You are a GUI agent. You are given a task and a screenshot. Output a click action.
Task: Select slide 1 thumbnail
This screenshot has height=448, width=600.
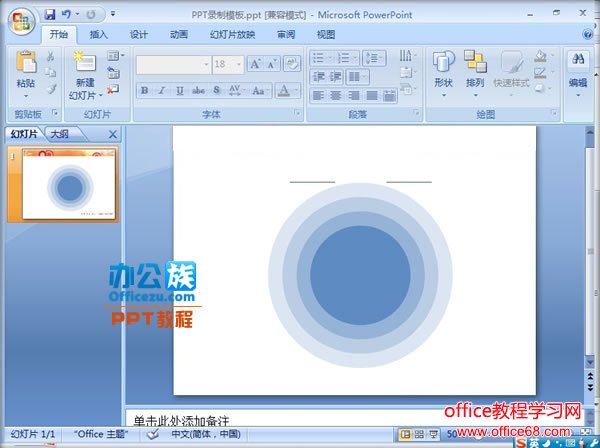tap(68, 184)
